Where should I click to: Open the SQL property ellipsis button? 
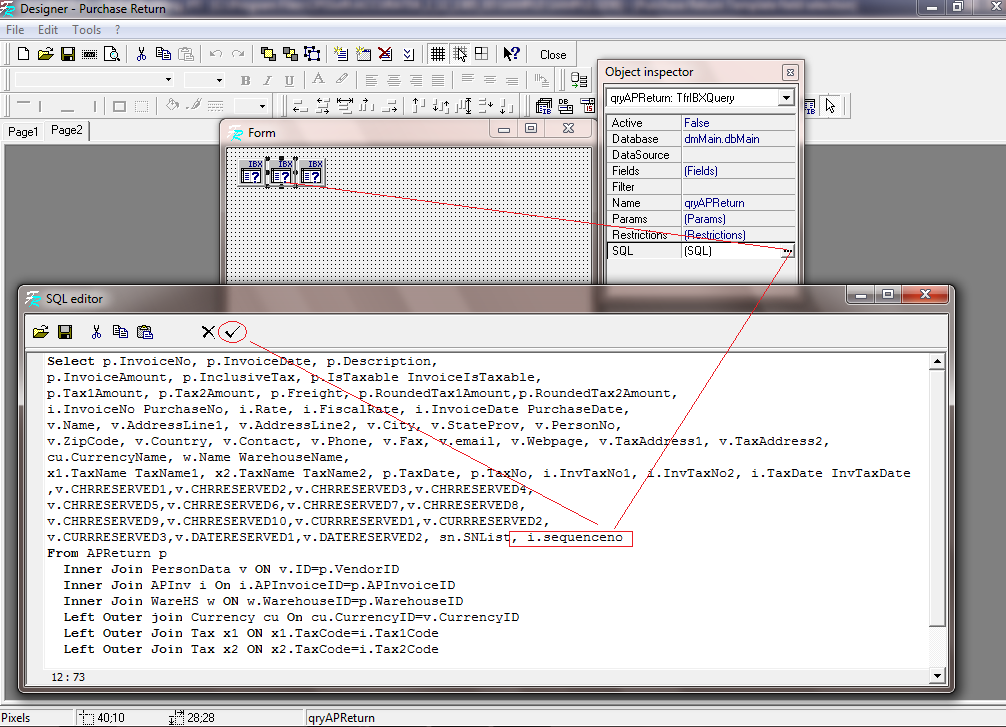click(x=789, y=250)
